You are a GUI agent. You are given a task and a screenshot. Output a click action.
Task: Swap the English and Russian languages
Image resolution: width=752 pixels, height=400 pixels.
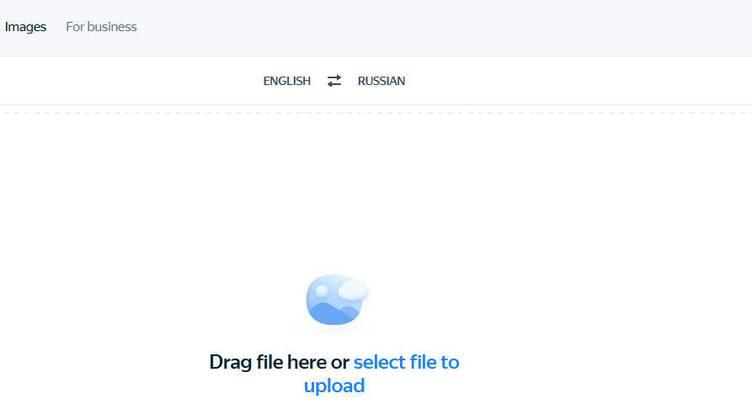(x=334, y=81)
